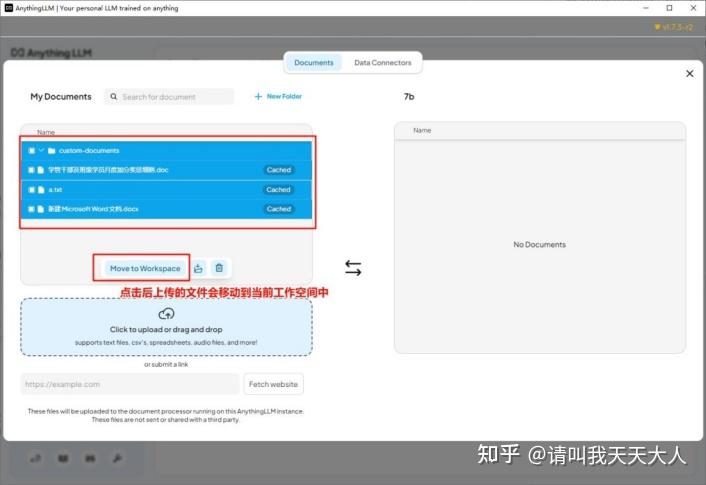This screenshot has height=485, width=706.
Task: Click the upload or drag and drop area
Action: pos(166,327)
